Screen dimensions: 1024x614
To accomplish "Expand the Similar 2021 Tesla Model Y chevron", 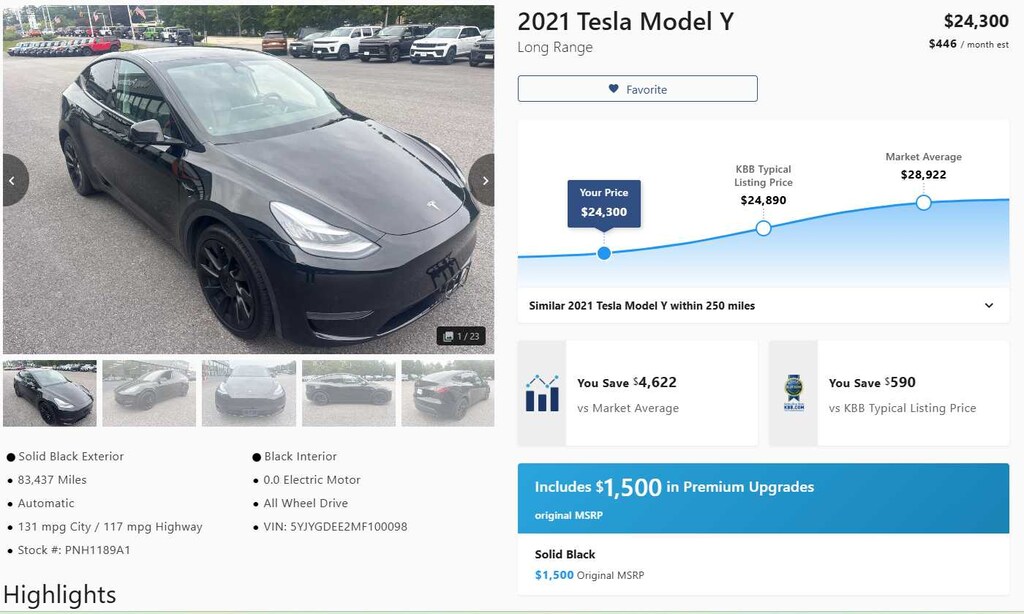I will click(989, 306).
